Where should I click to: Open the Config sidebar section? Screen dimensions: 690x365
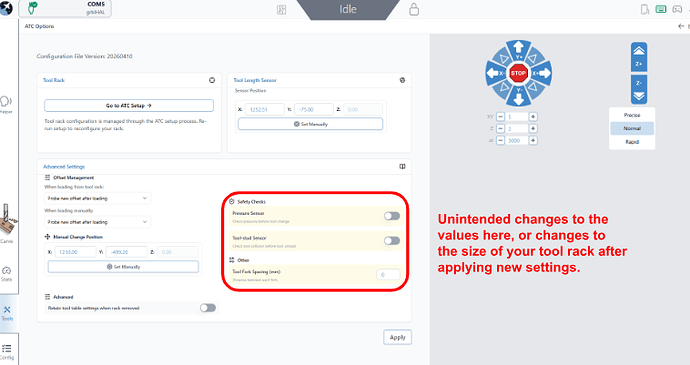(7, 352)
